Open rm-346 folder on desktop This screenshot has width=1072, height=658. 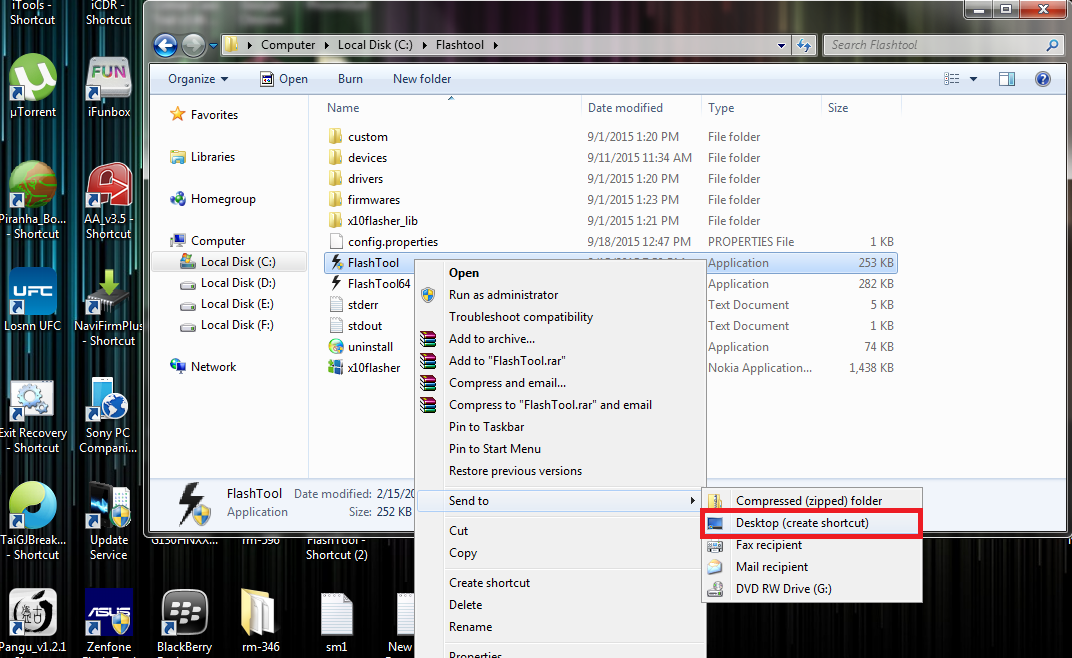[x=260, y=621]
